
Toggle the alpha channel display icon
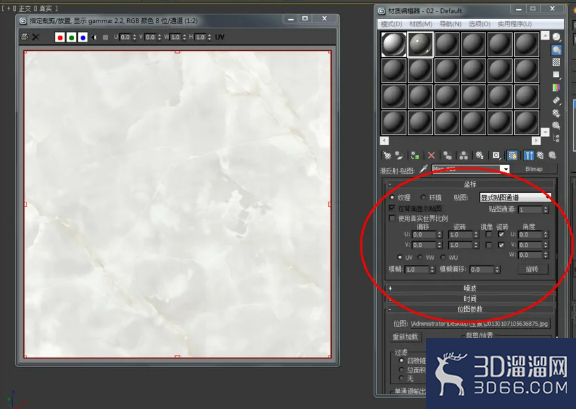click(94, 37)
